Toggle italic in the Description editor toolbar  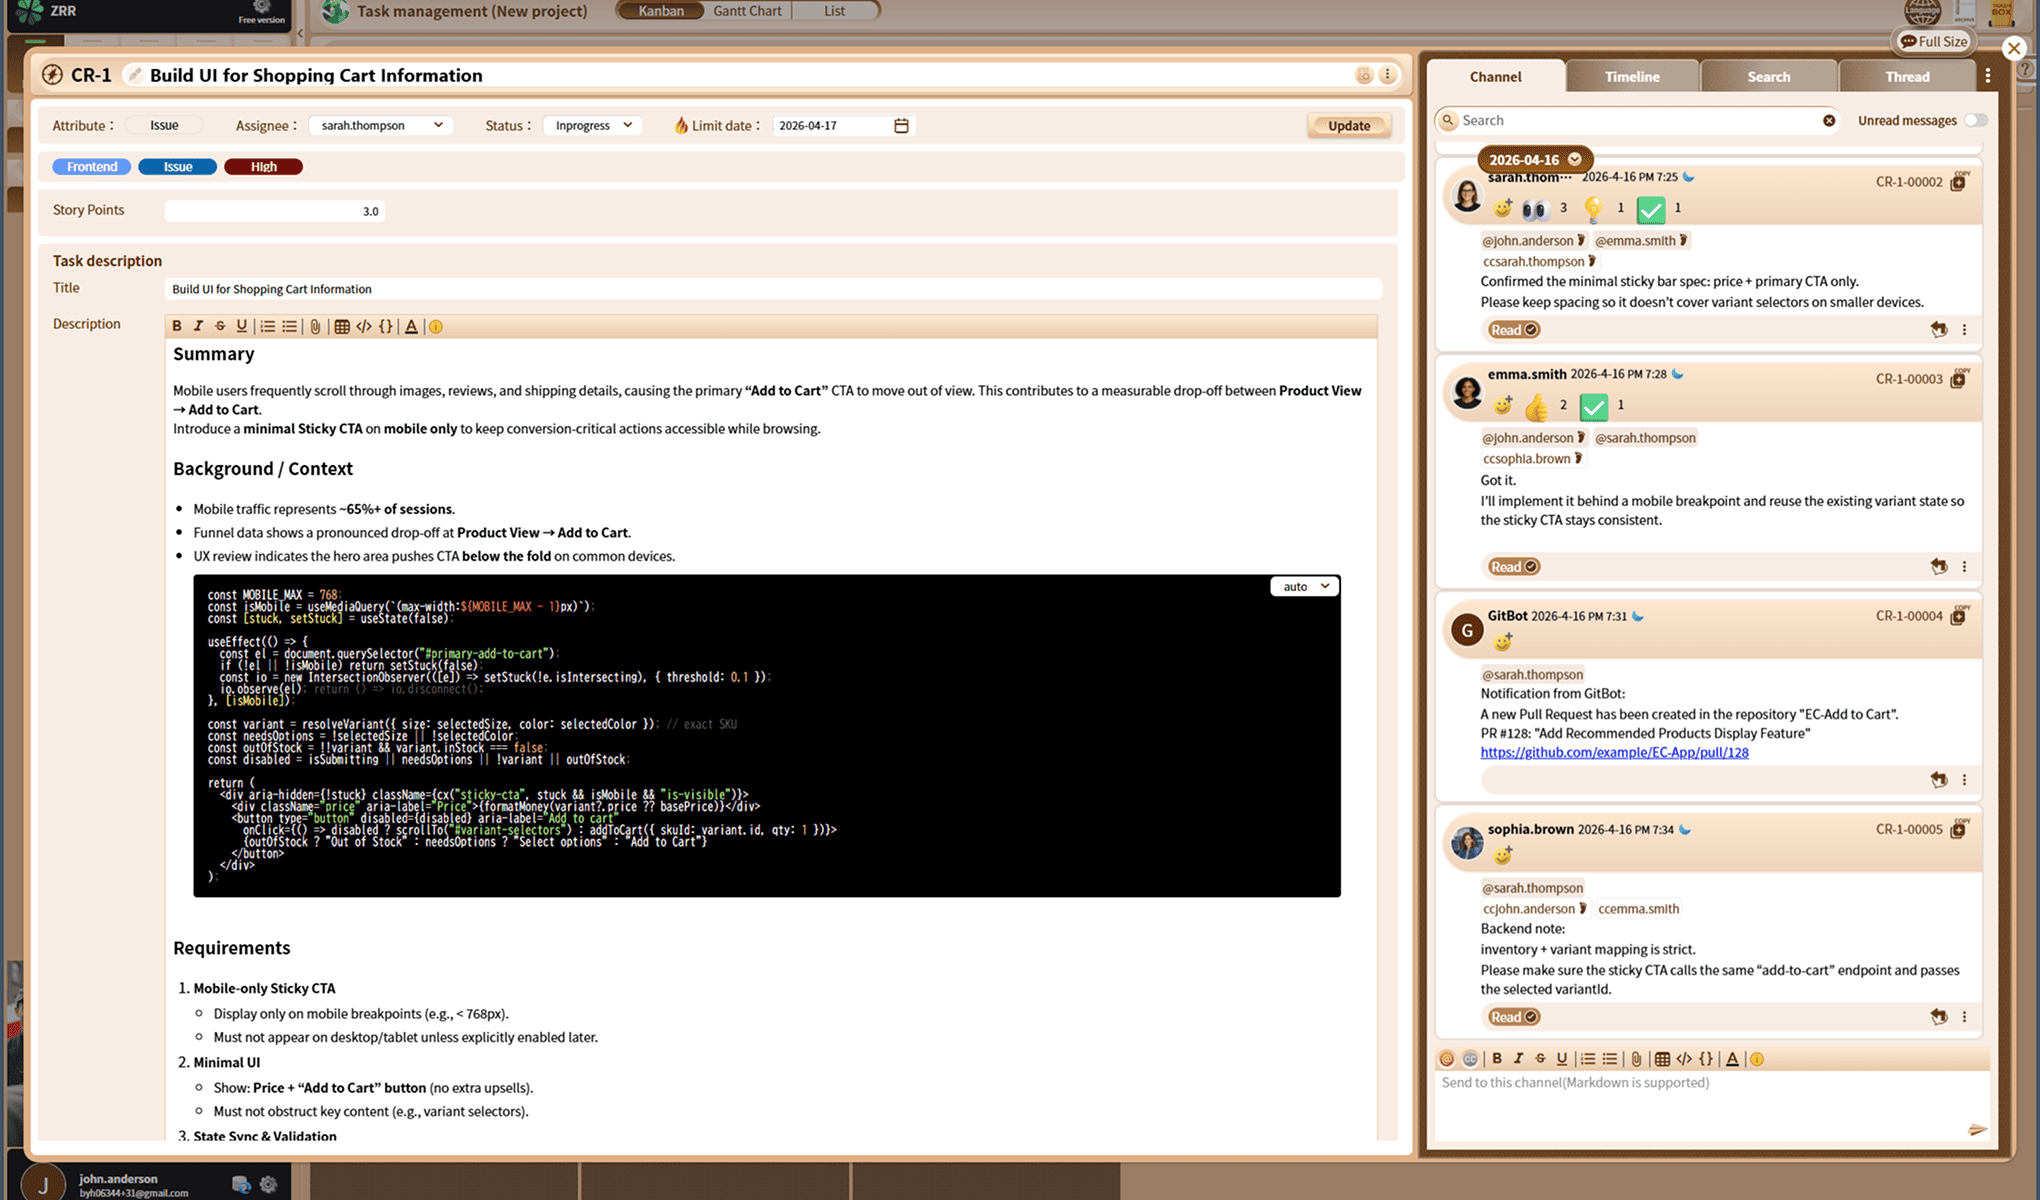(x=198, y=326)
